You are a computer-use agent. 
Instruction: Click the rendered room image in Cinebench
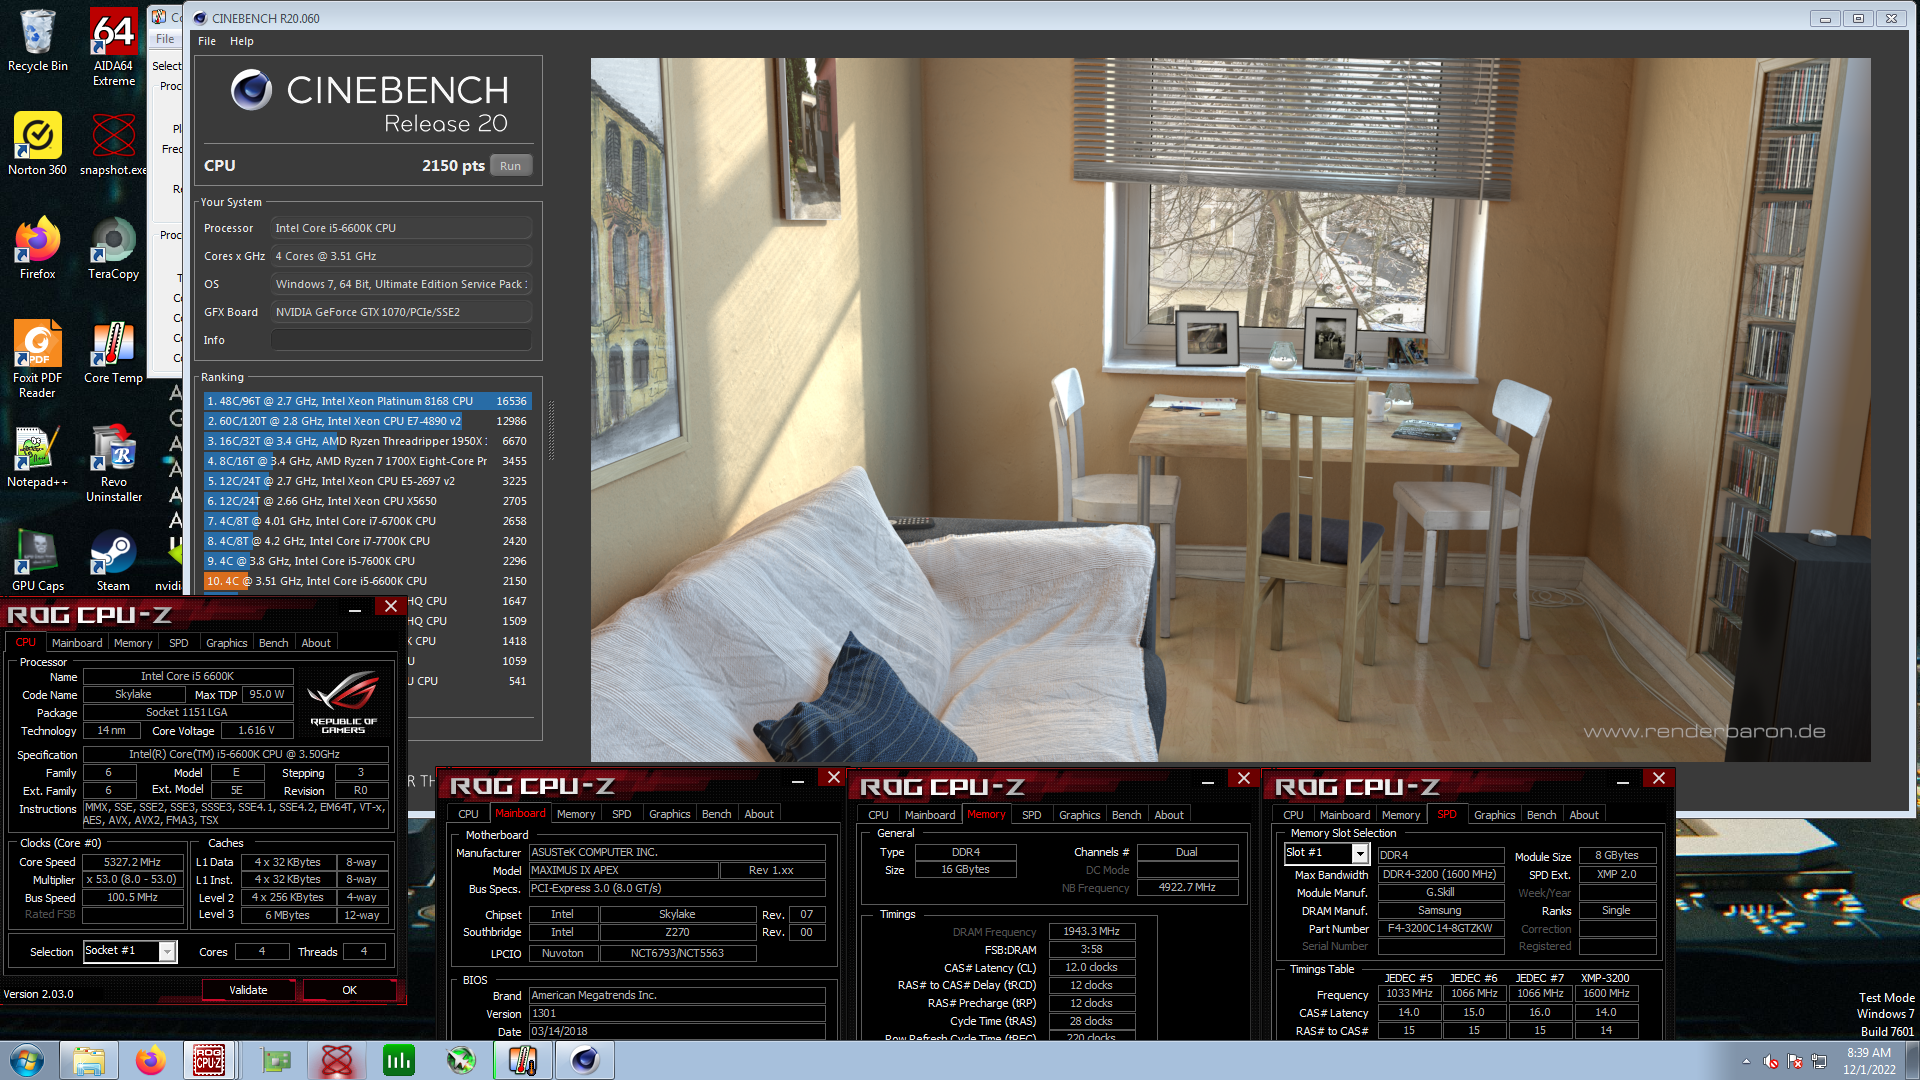click(x=1230, y=410)
